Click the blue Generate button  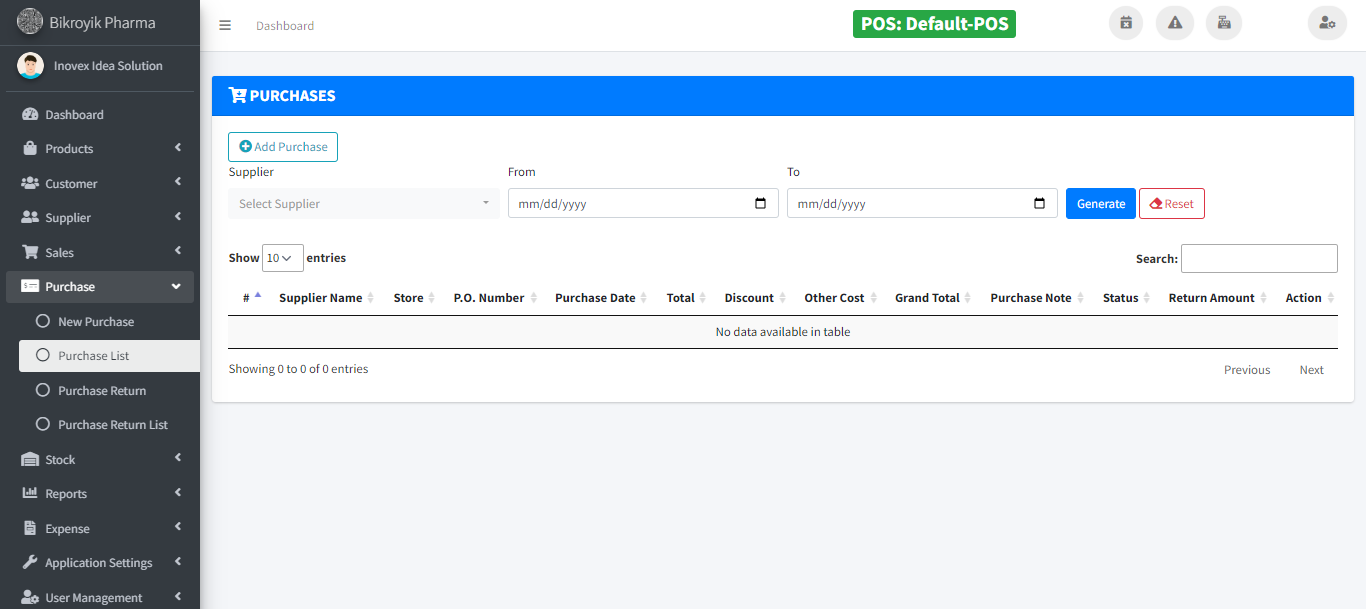(1100, 203)
